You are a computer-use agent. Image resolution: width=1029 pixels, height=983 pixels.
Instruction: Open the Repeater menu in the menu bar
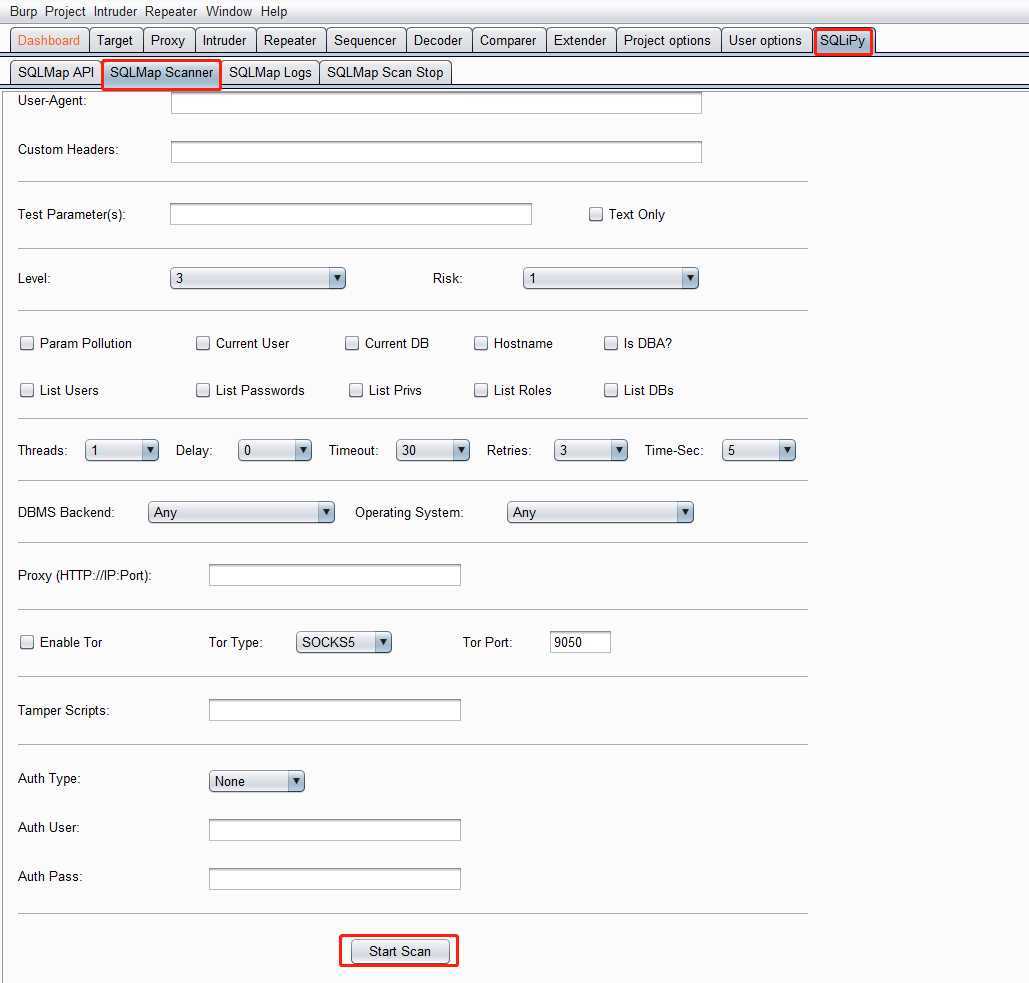[171, 11]
